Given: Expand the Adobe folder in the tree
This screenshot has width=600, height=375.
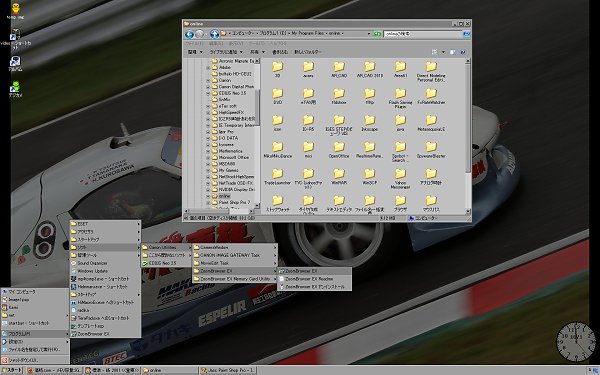Looking at the screenshot, I should point(208,67).
